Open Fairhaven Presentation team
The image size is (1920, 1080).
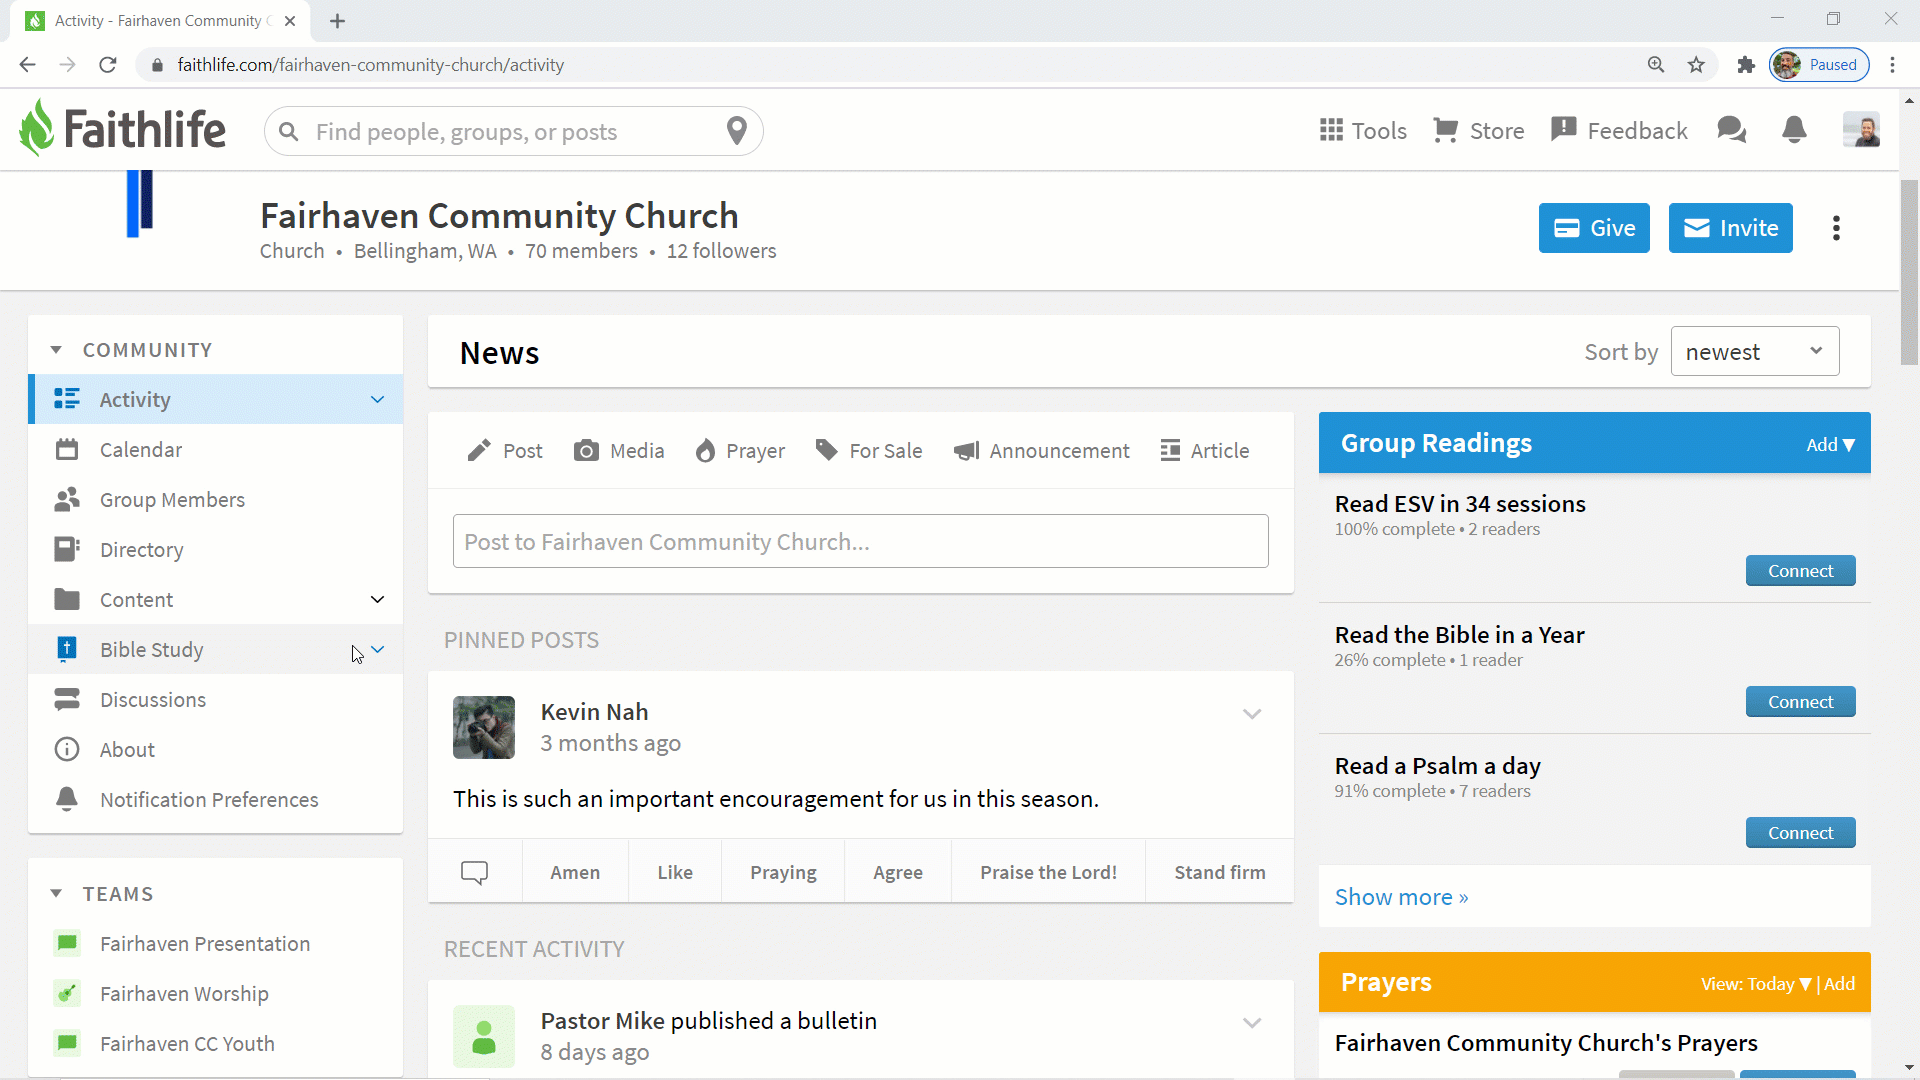coord(205,944)
